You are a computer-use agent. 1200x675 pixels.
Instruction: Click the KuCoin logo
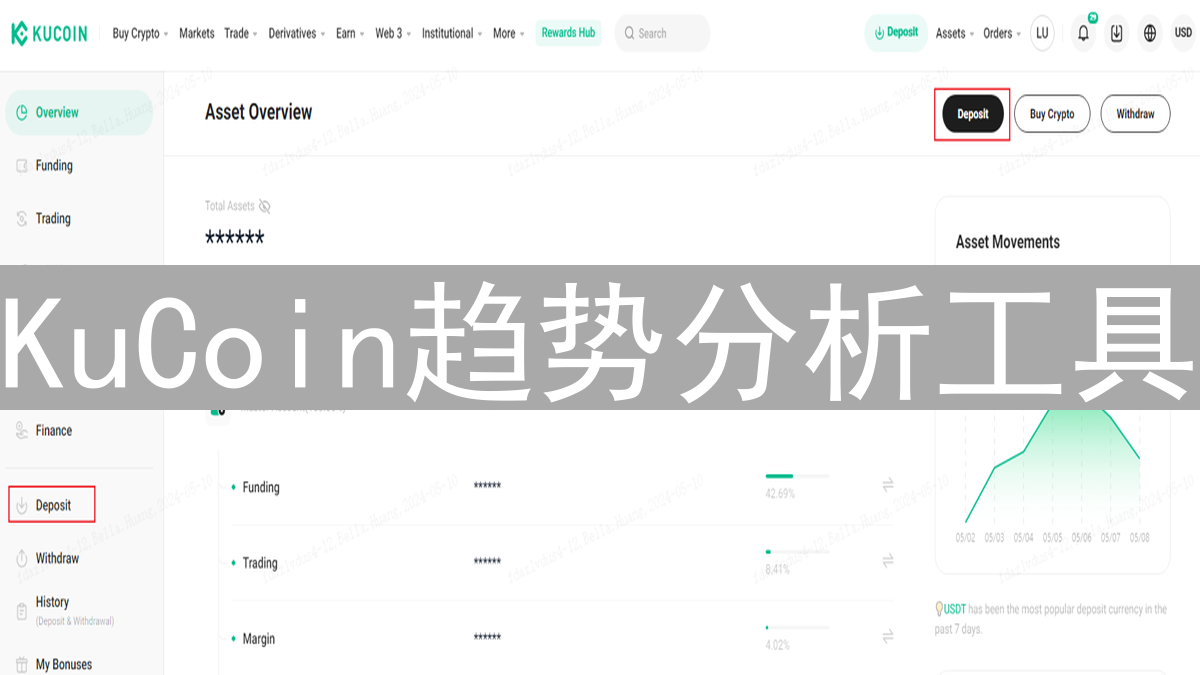[x=49, y=33]
